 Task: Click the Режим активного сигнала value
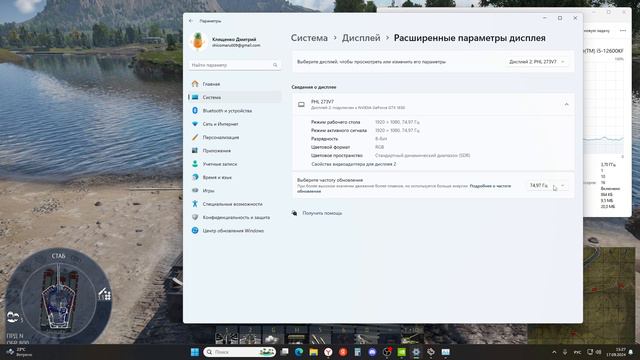point(397,131)
